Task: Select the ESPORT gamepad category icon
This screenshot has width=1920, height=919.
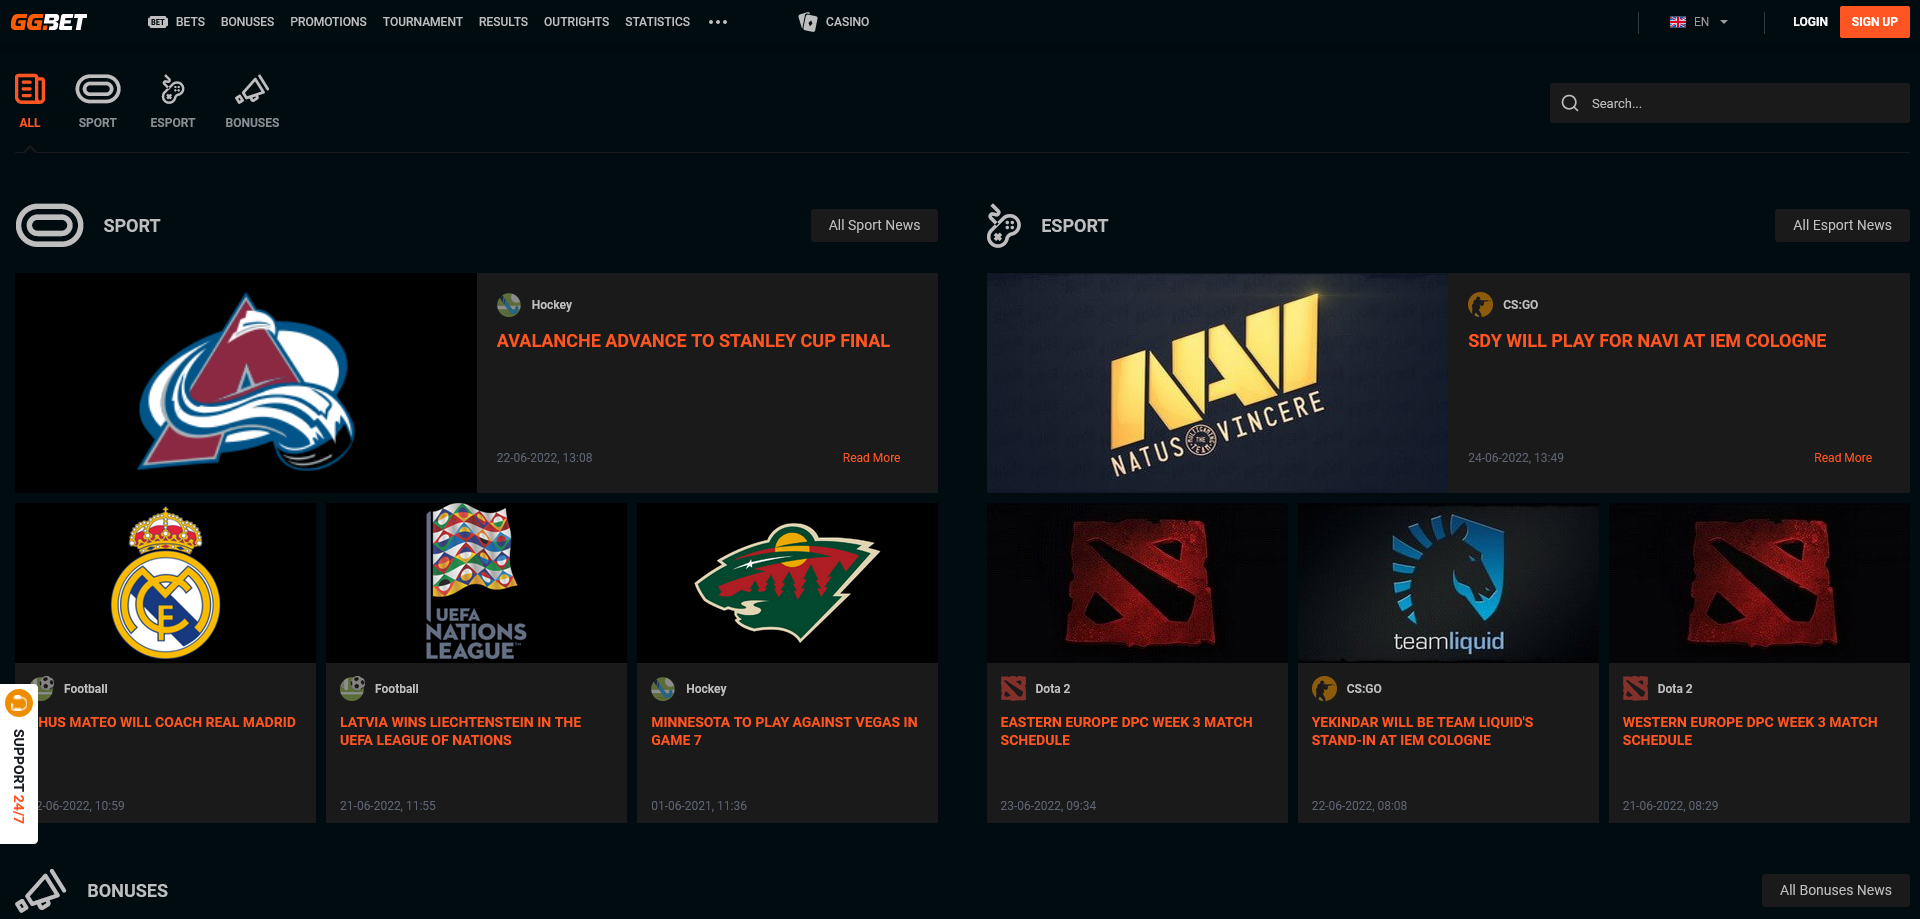Action: click(173, 89)
